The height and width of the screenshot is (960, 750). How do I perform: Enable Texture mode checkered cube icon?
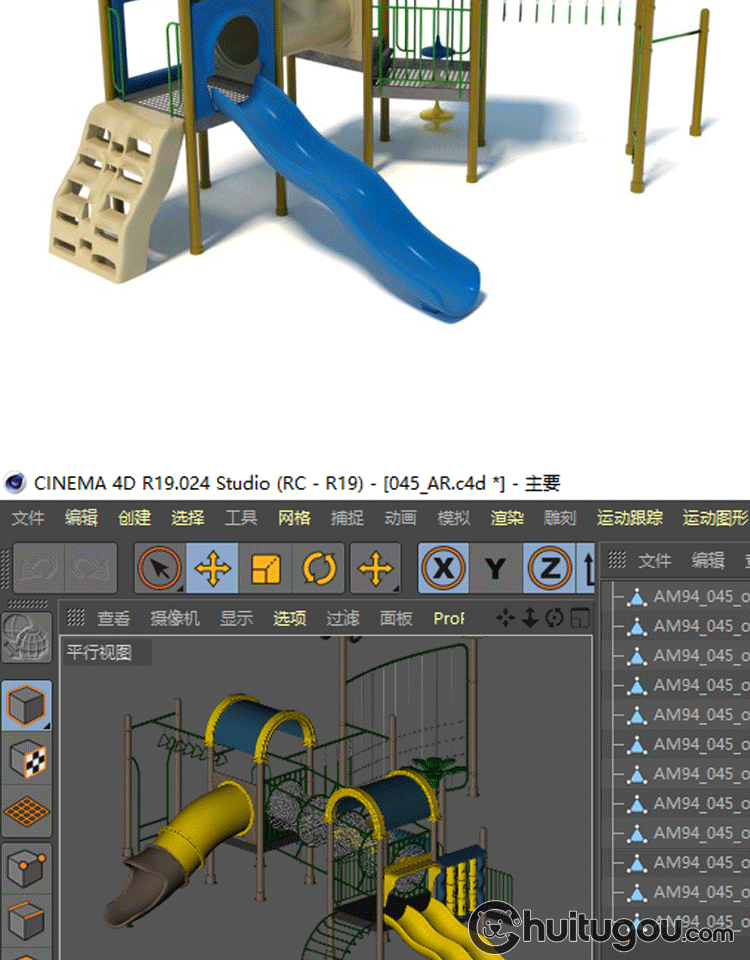click(26, 760)
